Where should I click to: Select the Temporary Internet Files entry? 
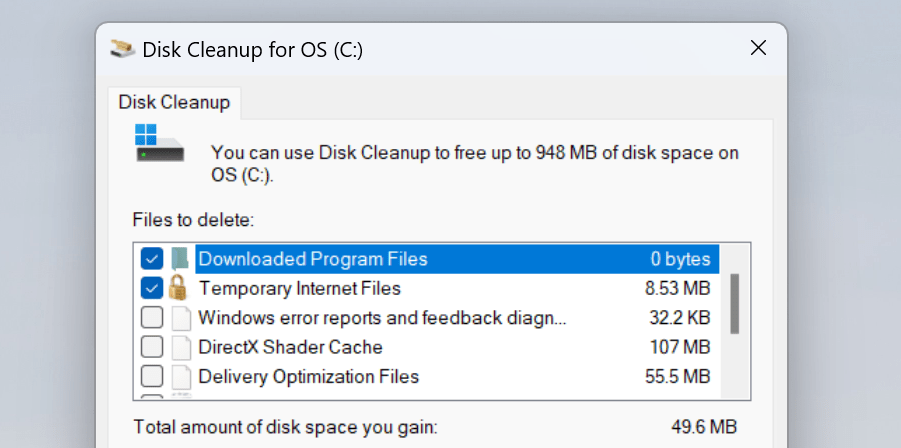(x=457, y=288)
